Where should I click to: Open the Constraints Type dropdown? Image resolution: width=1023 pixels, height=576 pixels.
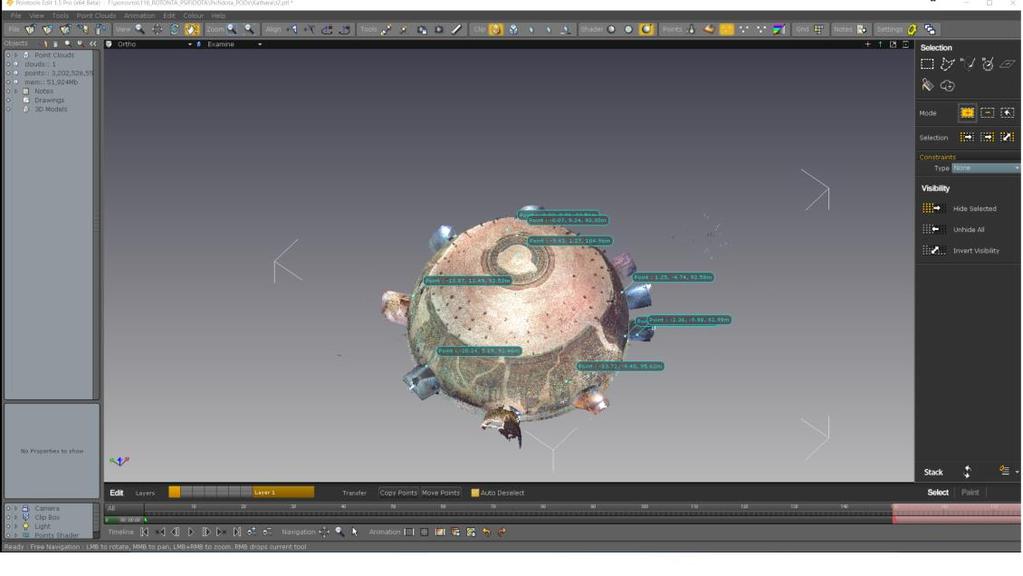click(985, 168)
